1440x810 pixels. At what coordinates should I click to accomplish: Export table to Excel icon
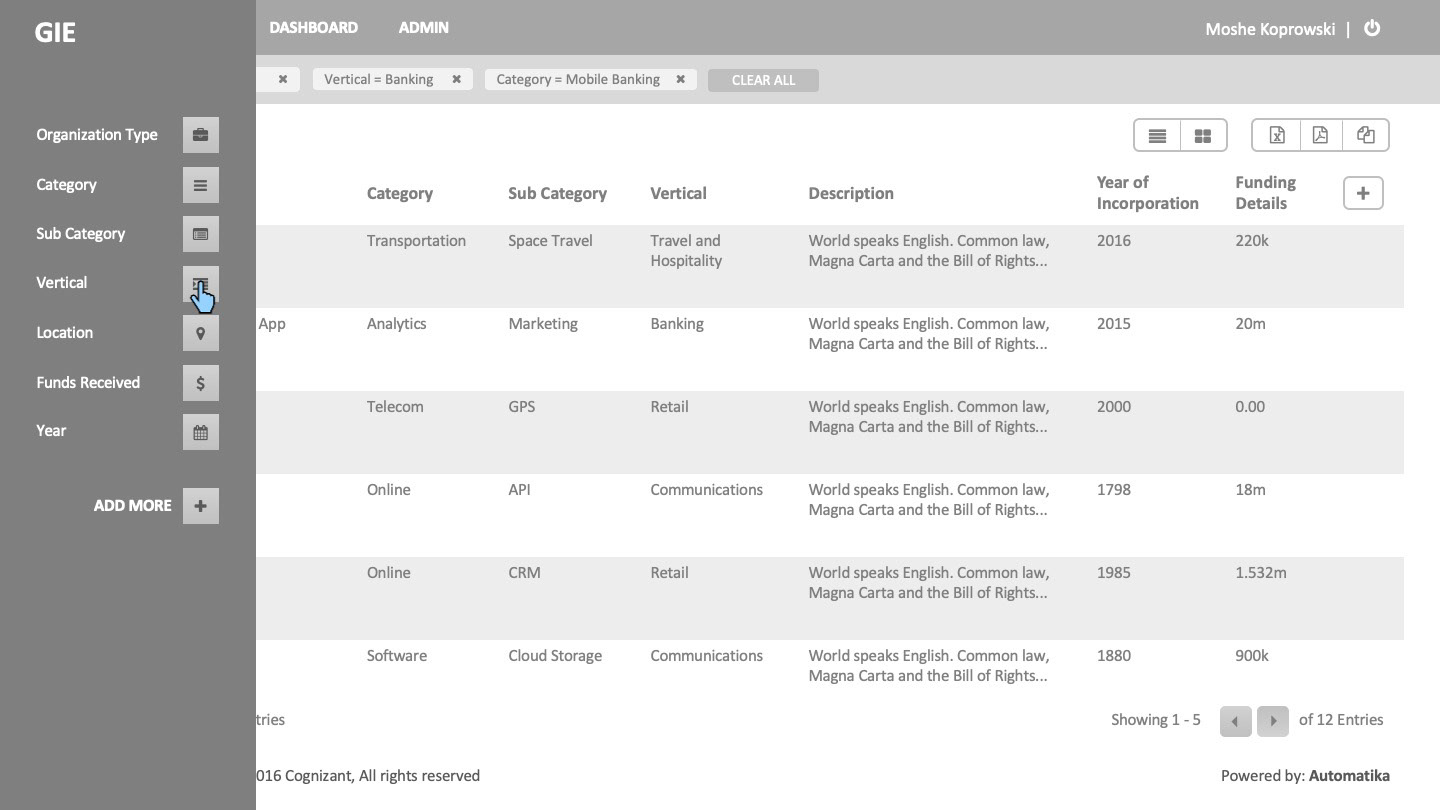(1277, 135)
